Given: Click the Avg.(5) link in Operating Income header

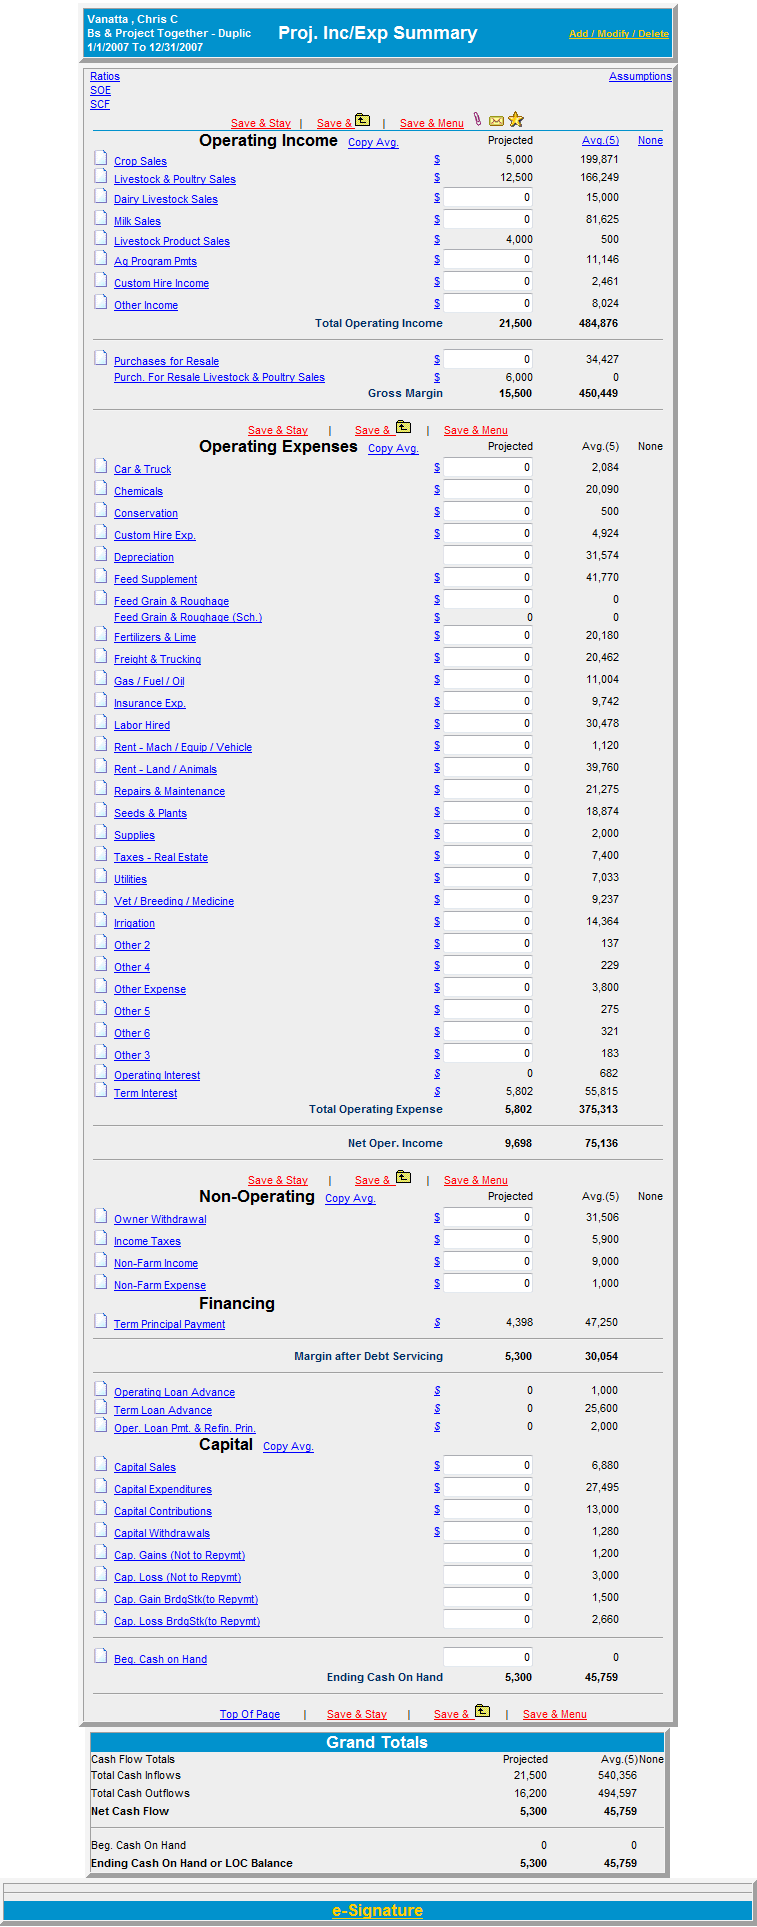Looking at the screenshot, I should (x=600, y=141).
